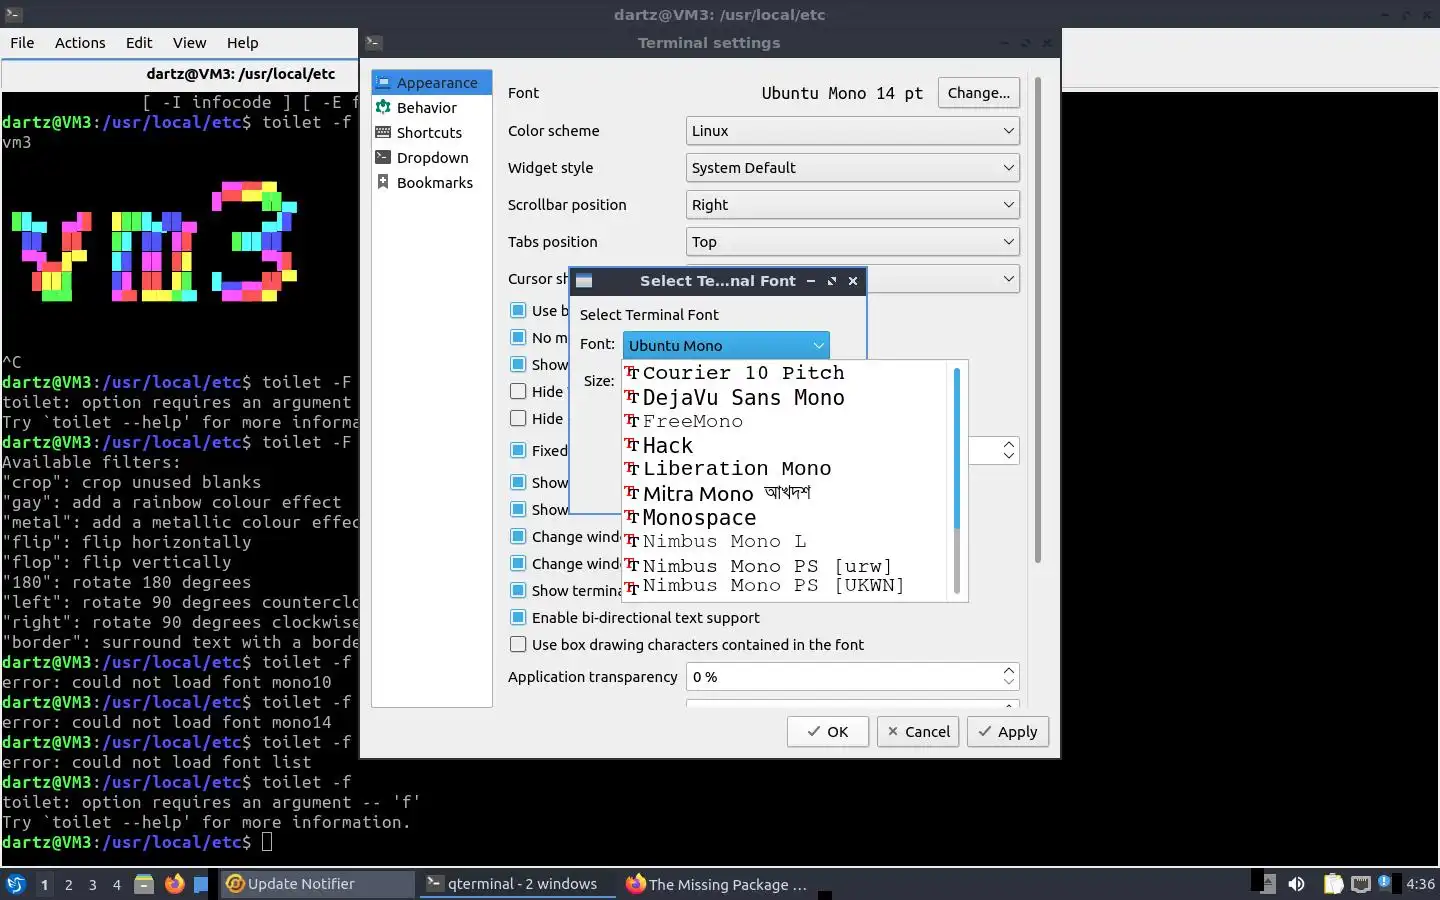1440x900 pixels.
Task: Open the Help menu
Action: click(242, 43)
